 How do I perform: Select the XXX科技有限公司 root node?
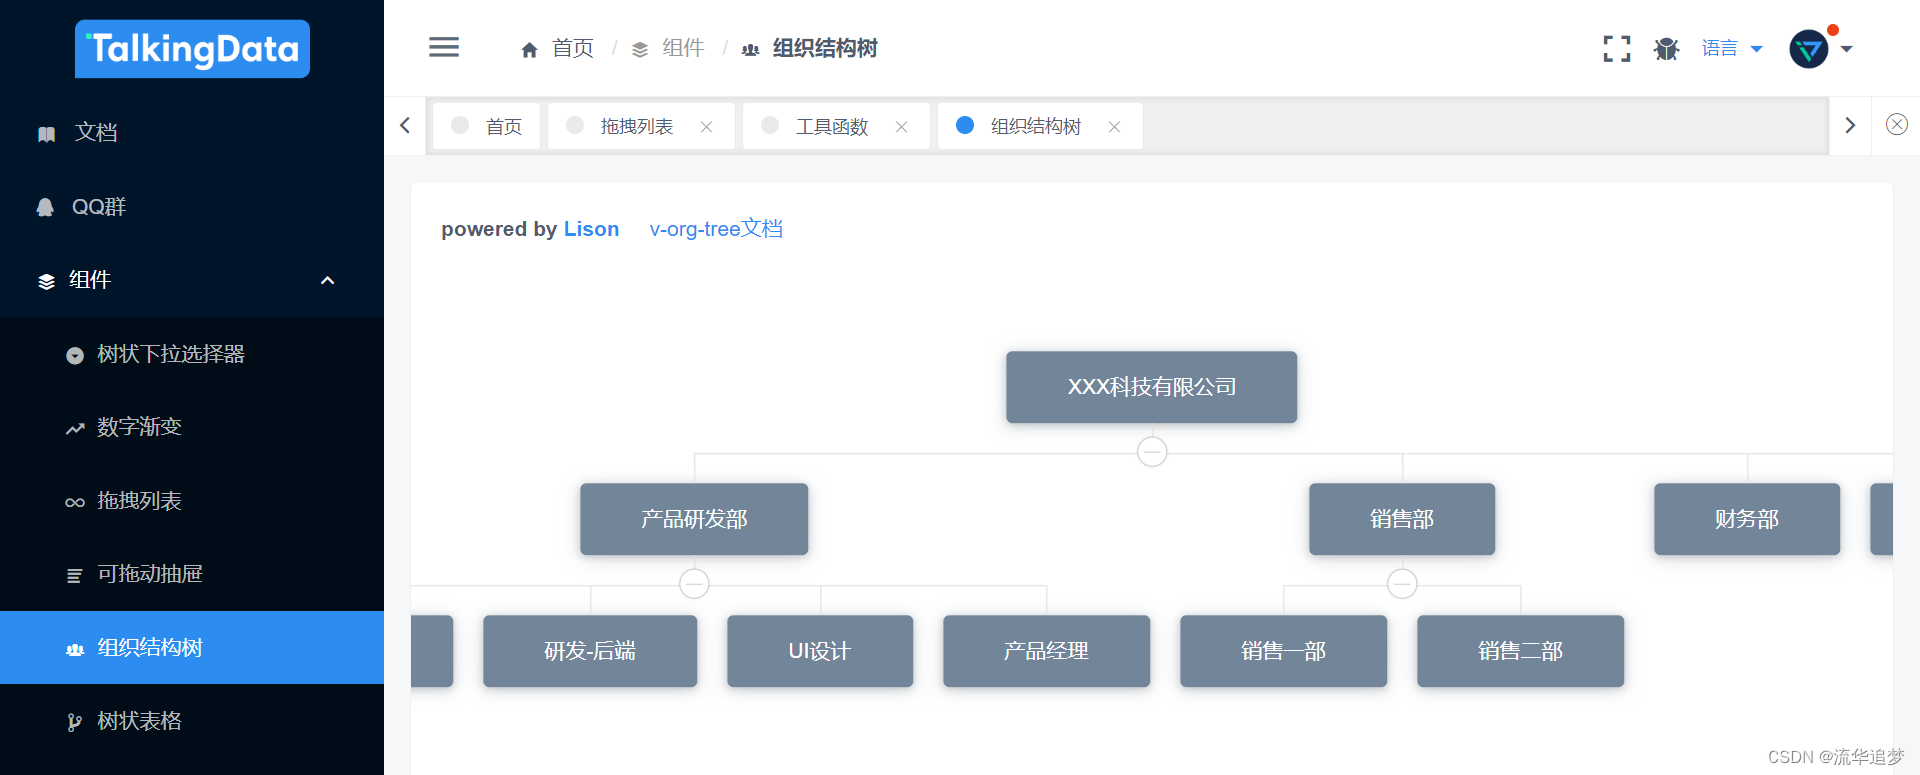(1151, 387)
